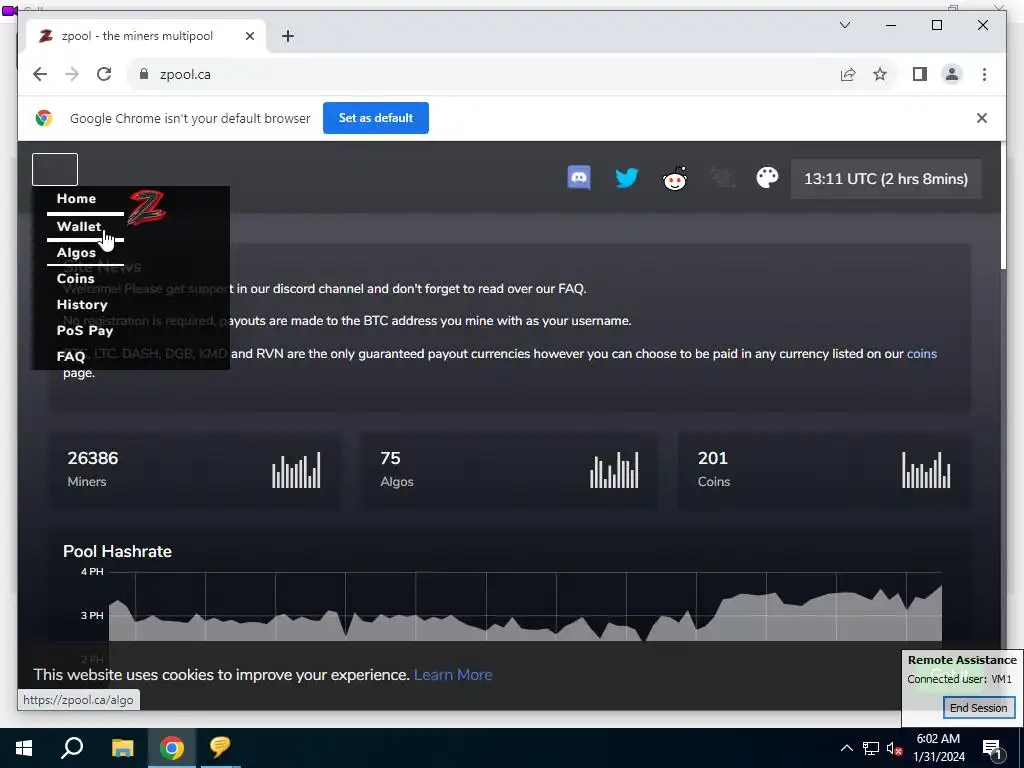Show hidden system tray icons
Image resolution: width=1024 pixels, height=768 pixels.
coord(846,748)
